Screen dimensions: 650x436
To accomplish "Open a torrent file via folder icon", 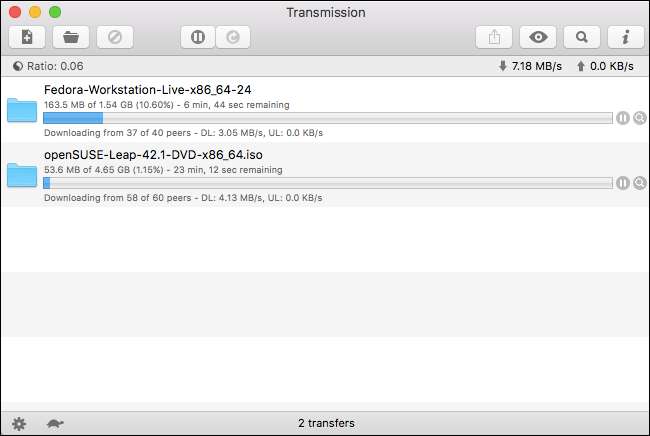I will click(x=71, y=37).
